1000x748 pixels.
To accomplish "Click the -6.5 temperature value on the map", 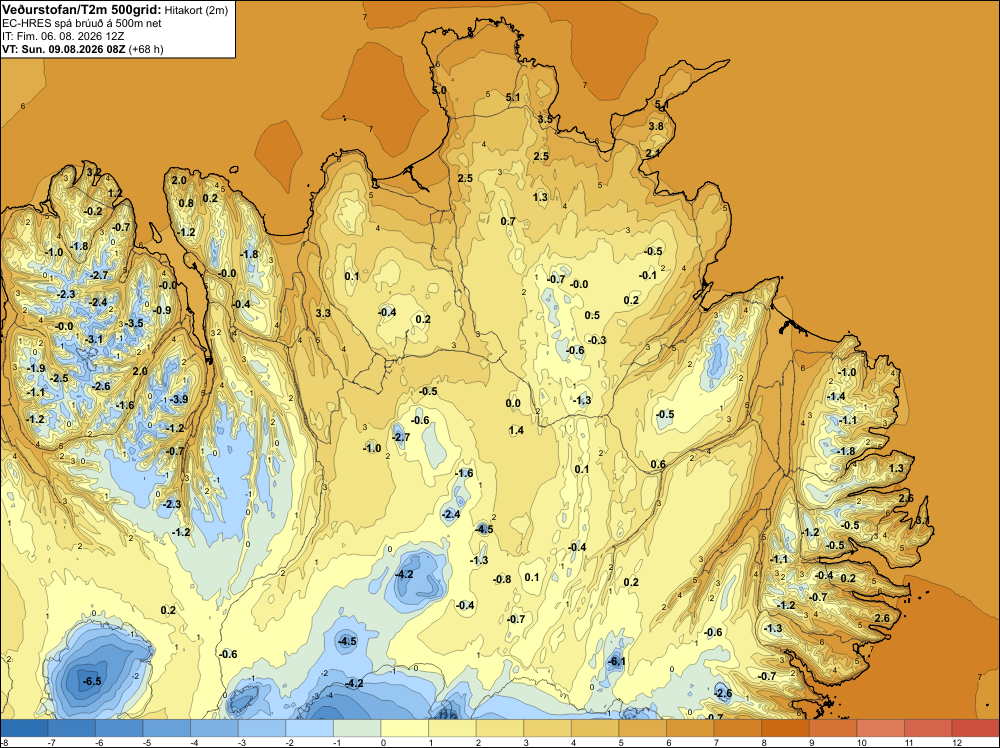I will tap(92, 681).
